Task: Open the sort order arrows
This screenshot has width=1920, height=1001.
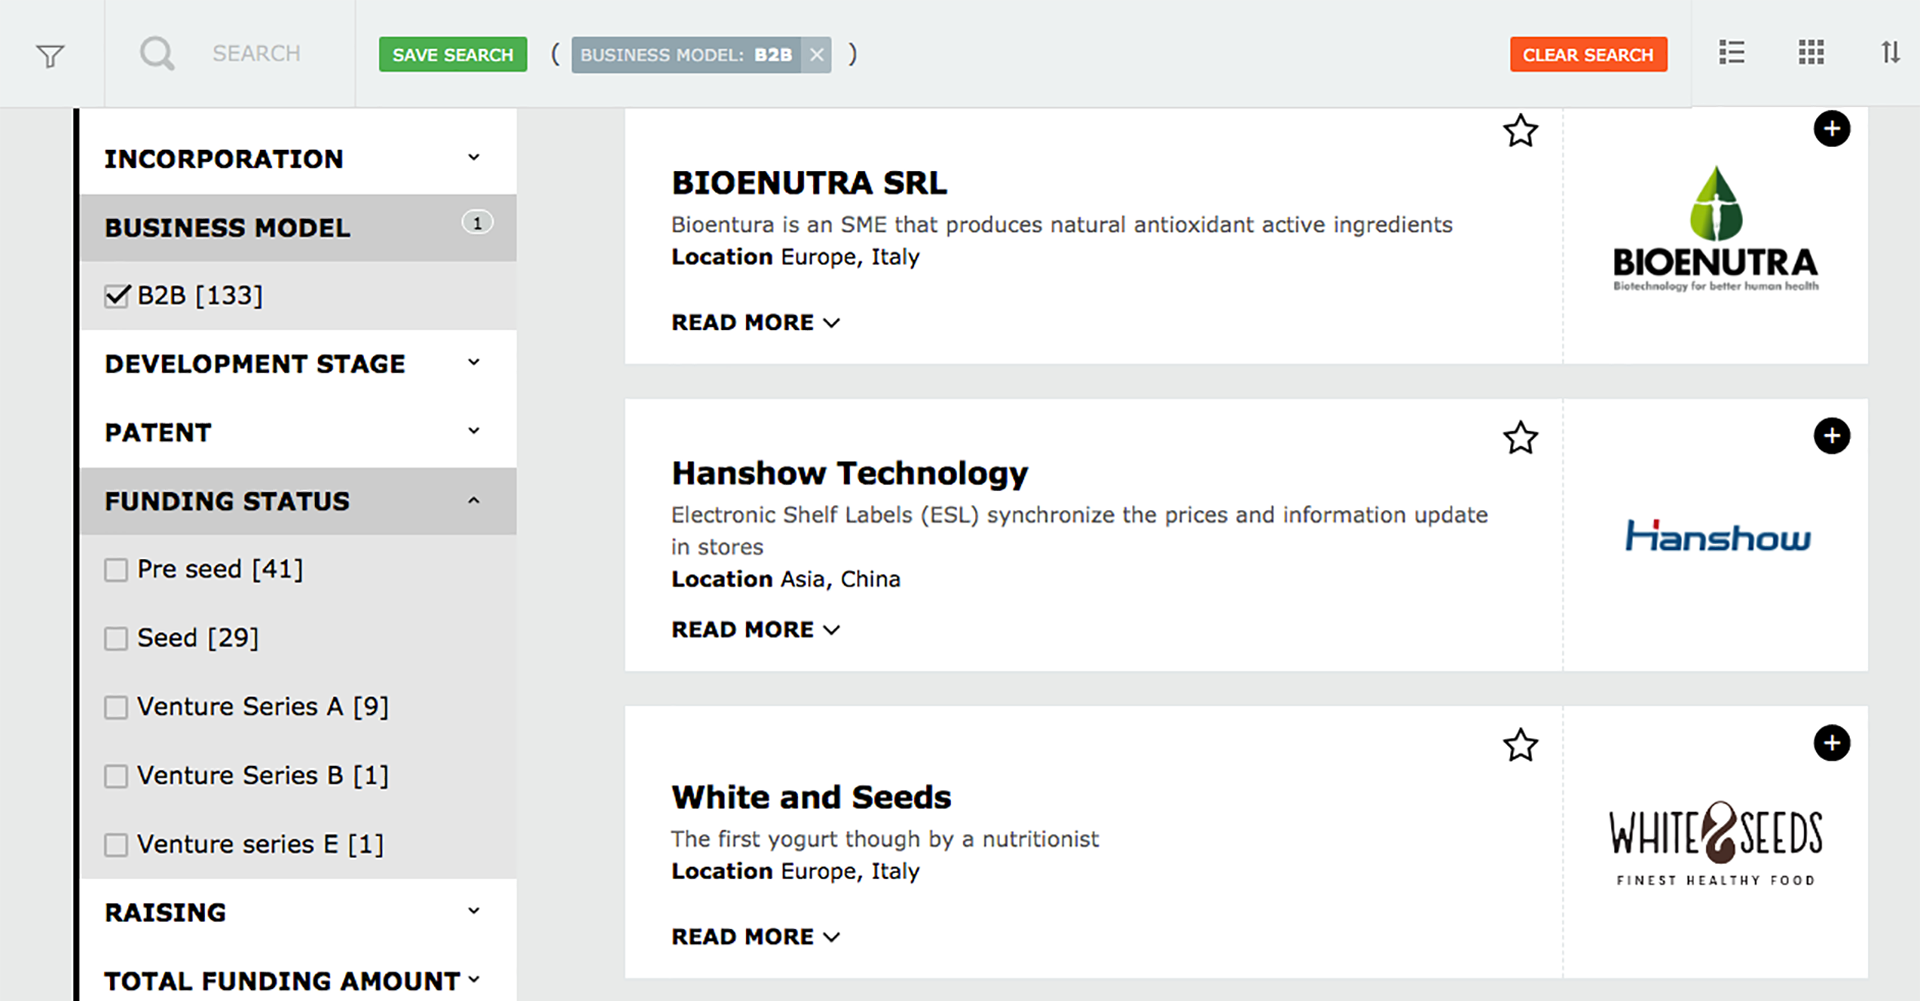Action: [1890, 52]
